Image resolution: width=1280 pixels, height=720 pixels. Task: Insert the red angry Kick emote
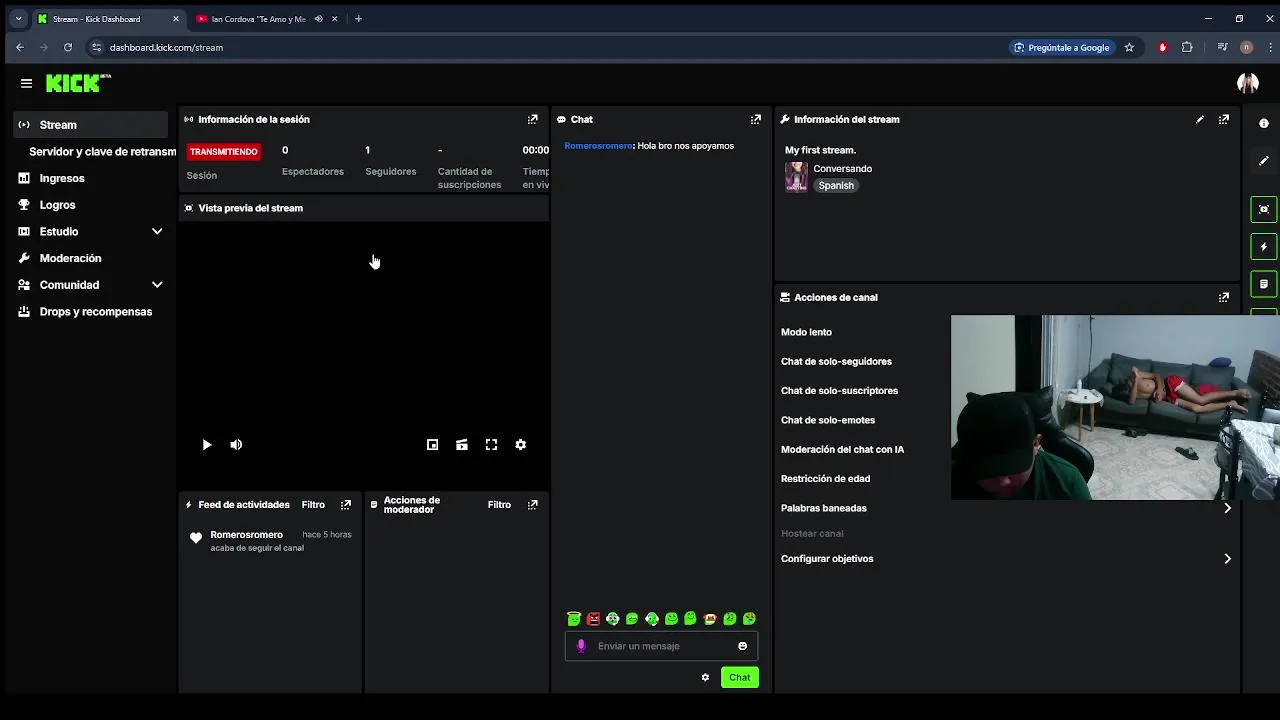[x=593, y=619]
